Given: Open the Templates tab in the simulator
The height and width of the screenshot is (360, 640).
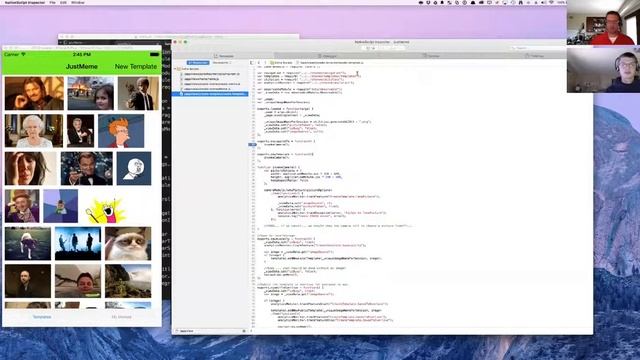Looking at the screenshot, I should click(x=42, y=317).
